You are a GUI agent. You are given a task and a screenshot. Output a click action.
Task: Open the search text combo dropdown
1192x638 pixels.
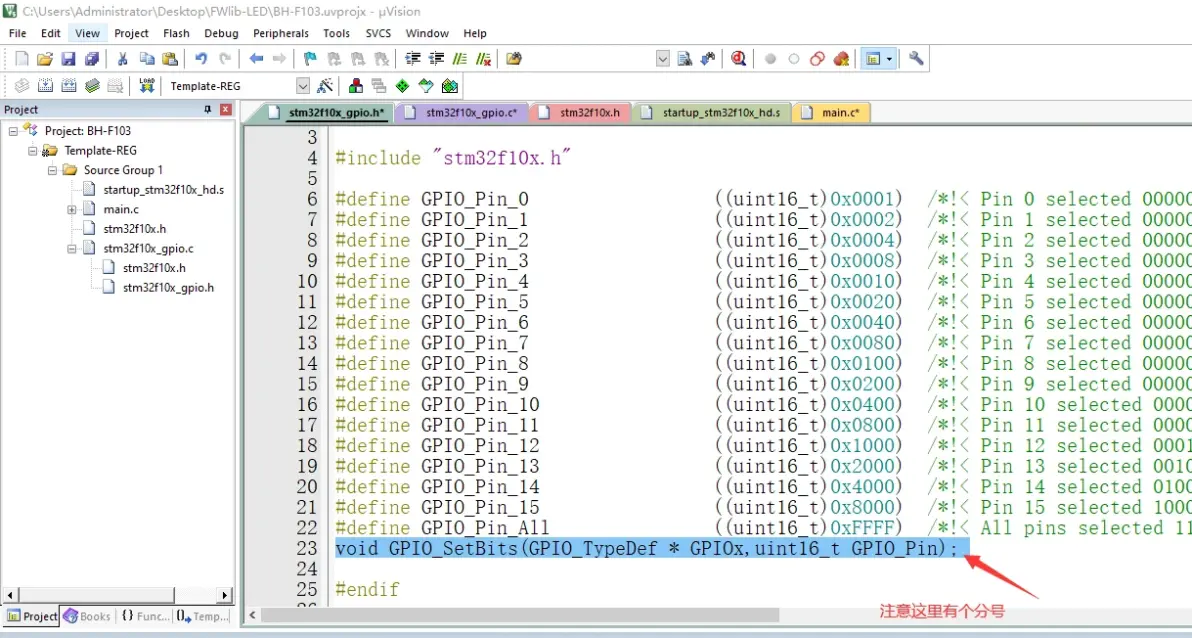click(x=663, y=59)
